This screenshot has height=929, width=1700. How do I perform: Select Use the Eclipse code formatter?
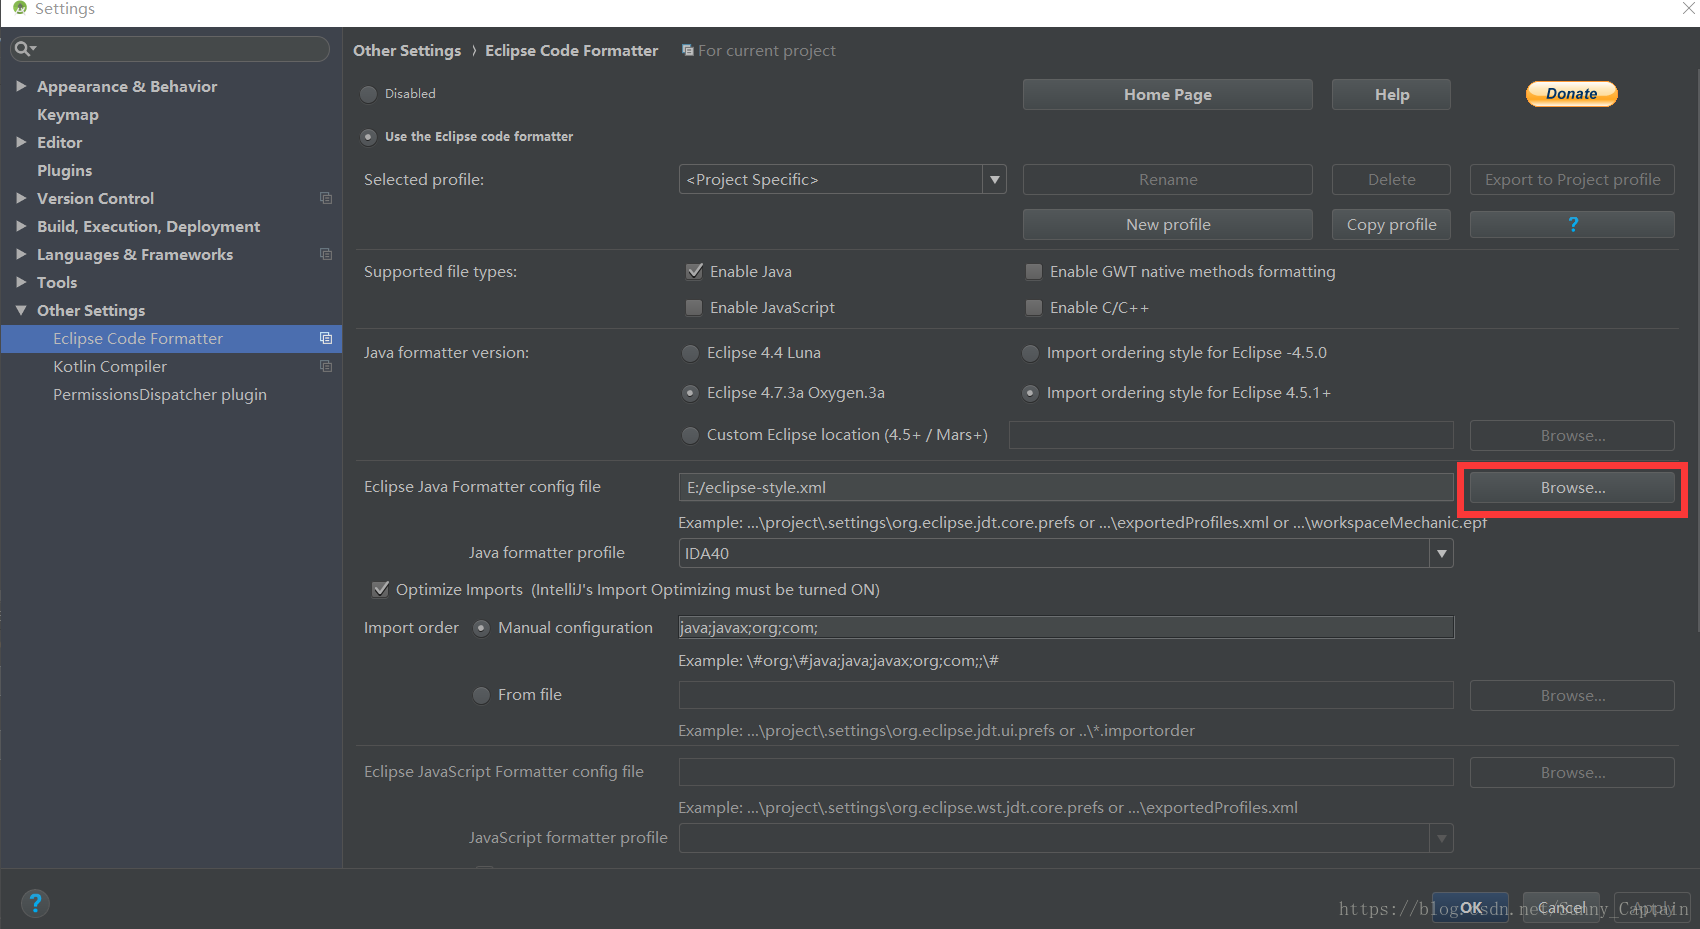tap(369, 137)
